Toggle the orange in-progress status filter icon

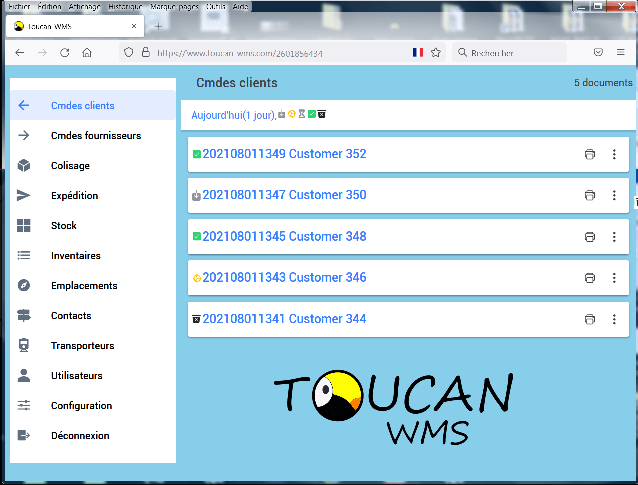pyautogui.click(x=292, y=114)
